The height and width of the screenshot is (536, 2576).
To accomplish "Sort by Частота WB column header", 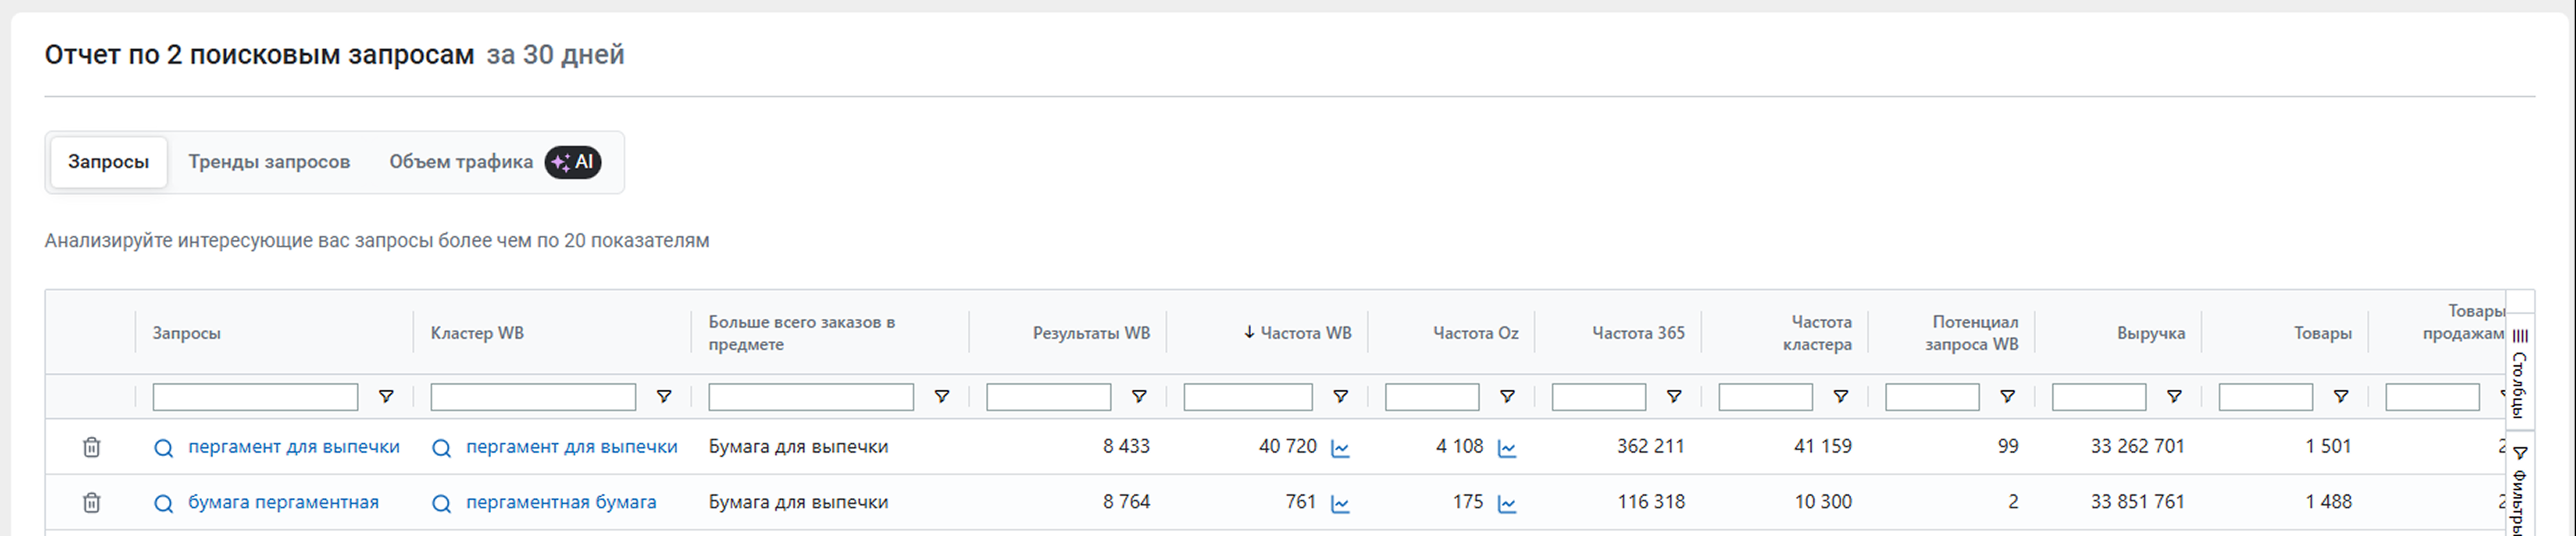I will point(1304,333).
